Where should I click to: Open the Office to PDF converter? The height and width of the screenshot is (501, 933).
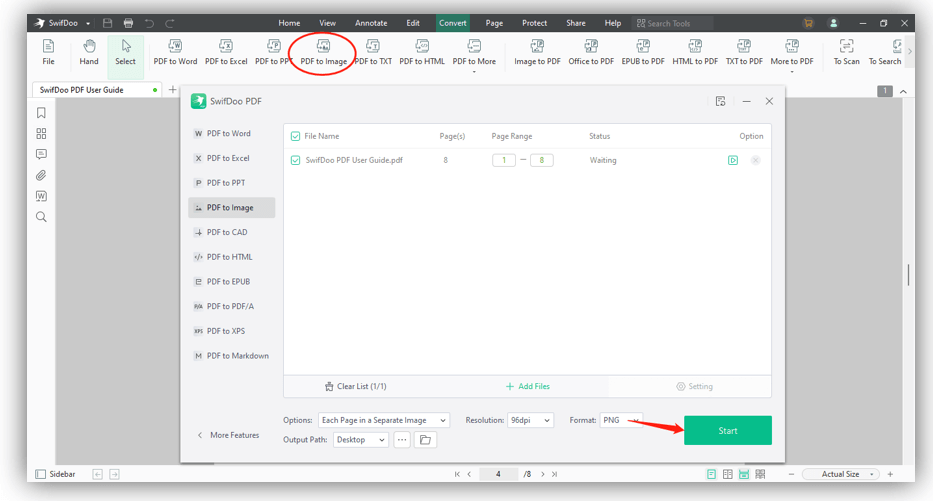tap(591, 52)
